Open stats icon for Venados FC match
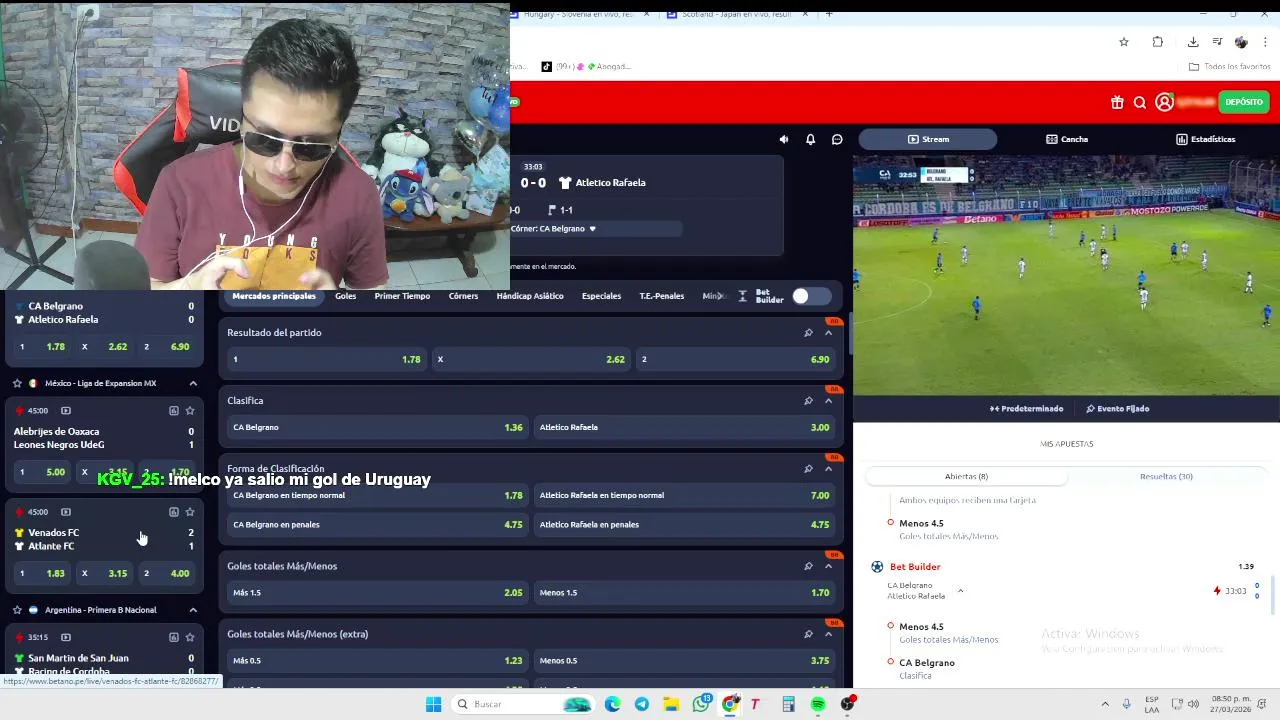Screen dimensions: 1280x720 coord(173,512)
